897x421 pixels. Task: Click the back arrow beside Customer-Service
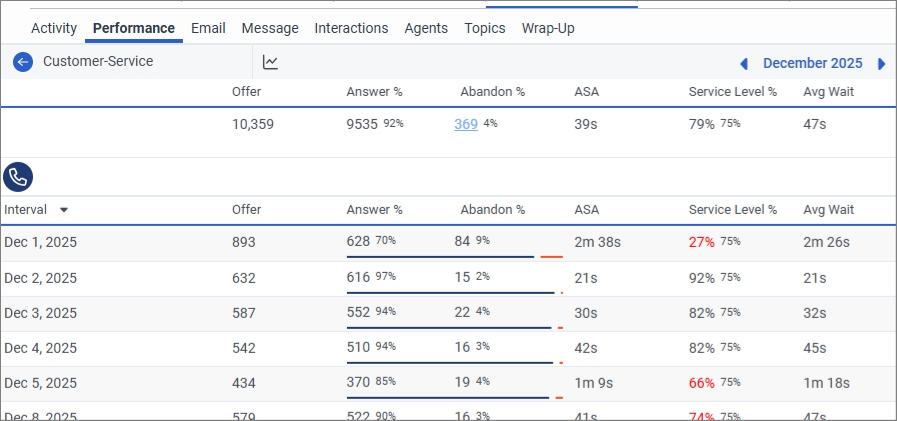[23, 62]
